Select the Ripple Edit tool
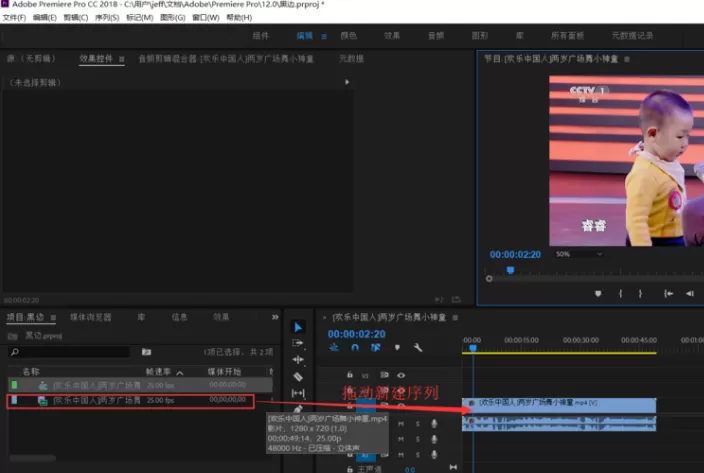Screen dimensions: 704x473 pyautogui.click(x=298, y=360)
